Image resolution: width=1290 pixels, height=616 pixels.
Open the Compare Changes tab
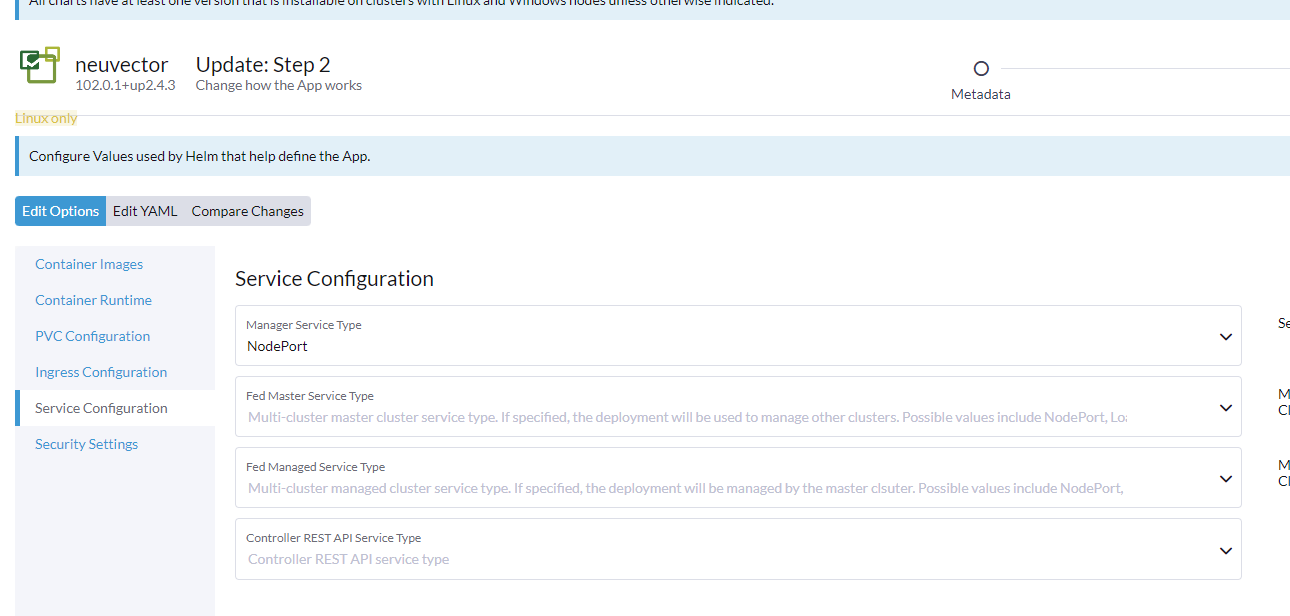246,210
